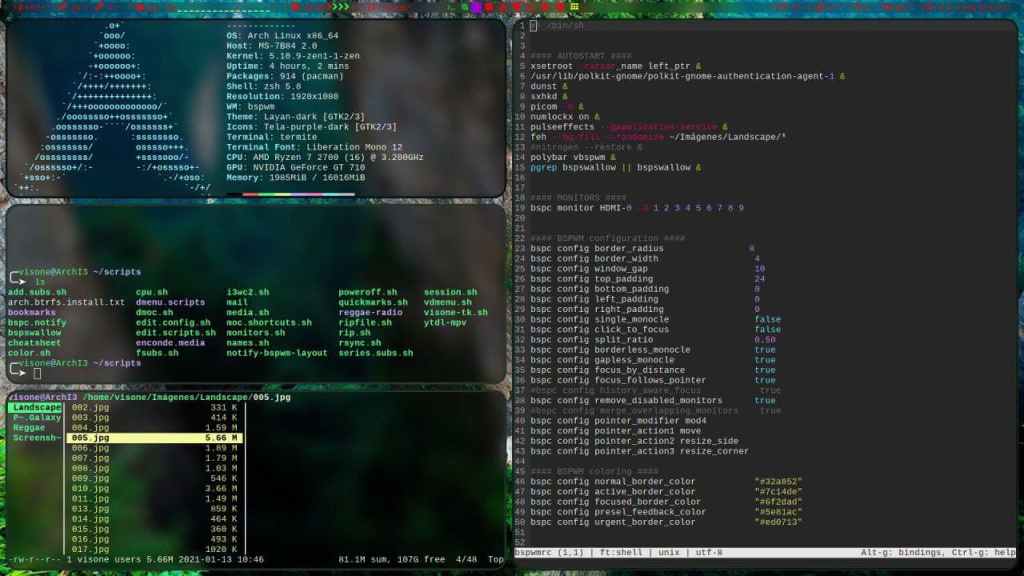Click the true value of focus_follows_pointer
Screen dimensions: 1024x576
click(x=765, y=380)
